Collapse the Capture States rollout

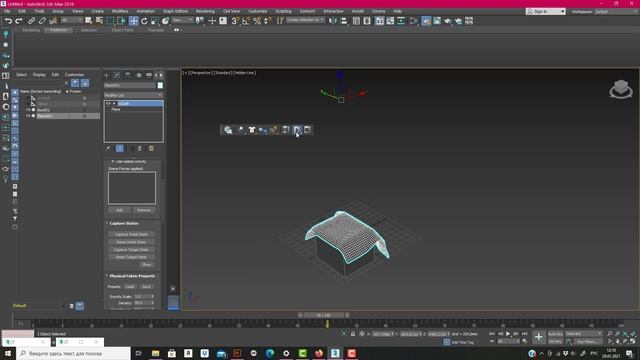pyautogui.click(x=124, y=224)
